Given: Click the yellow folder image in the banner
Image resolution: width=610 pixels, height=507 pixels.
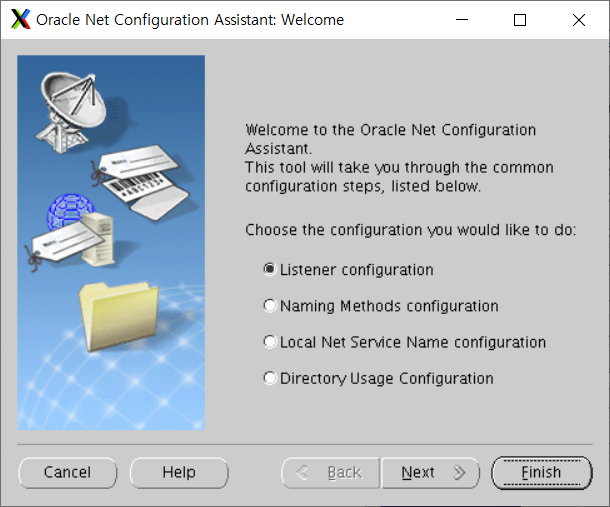Looking at the screenshot, I should pos(119,316).
